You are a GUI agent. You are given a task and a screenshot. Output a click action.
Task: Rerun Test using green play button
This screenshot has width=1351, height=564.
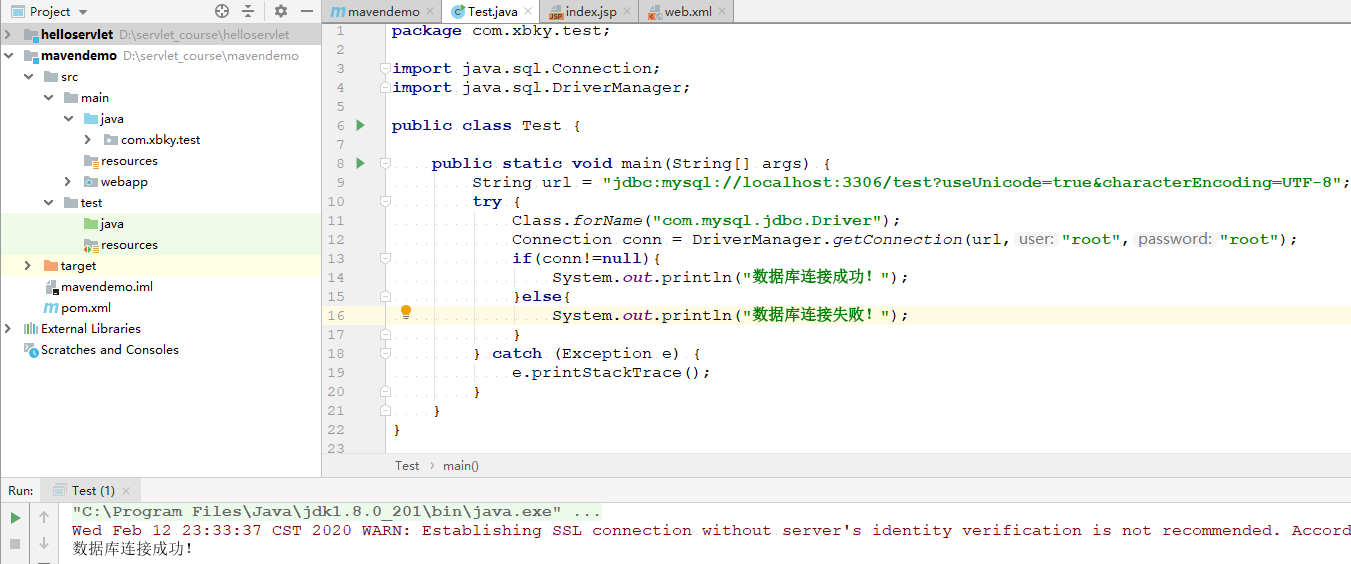point(15,518)
